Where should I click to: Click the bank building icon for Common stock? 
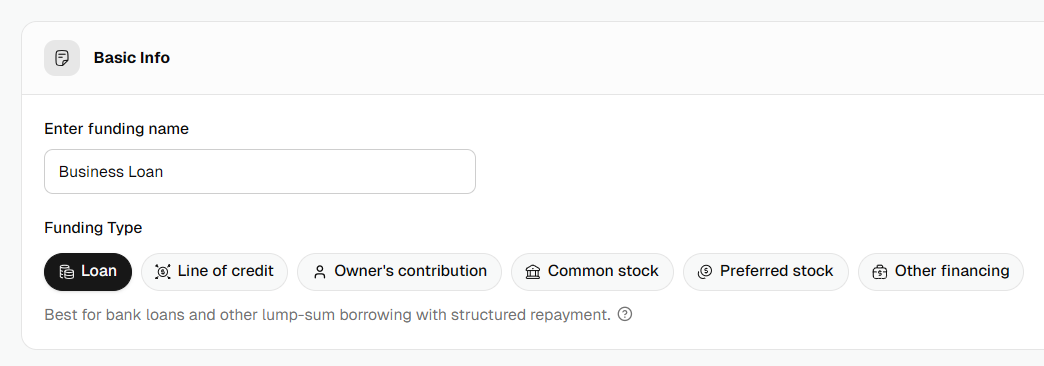point(533,272)
